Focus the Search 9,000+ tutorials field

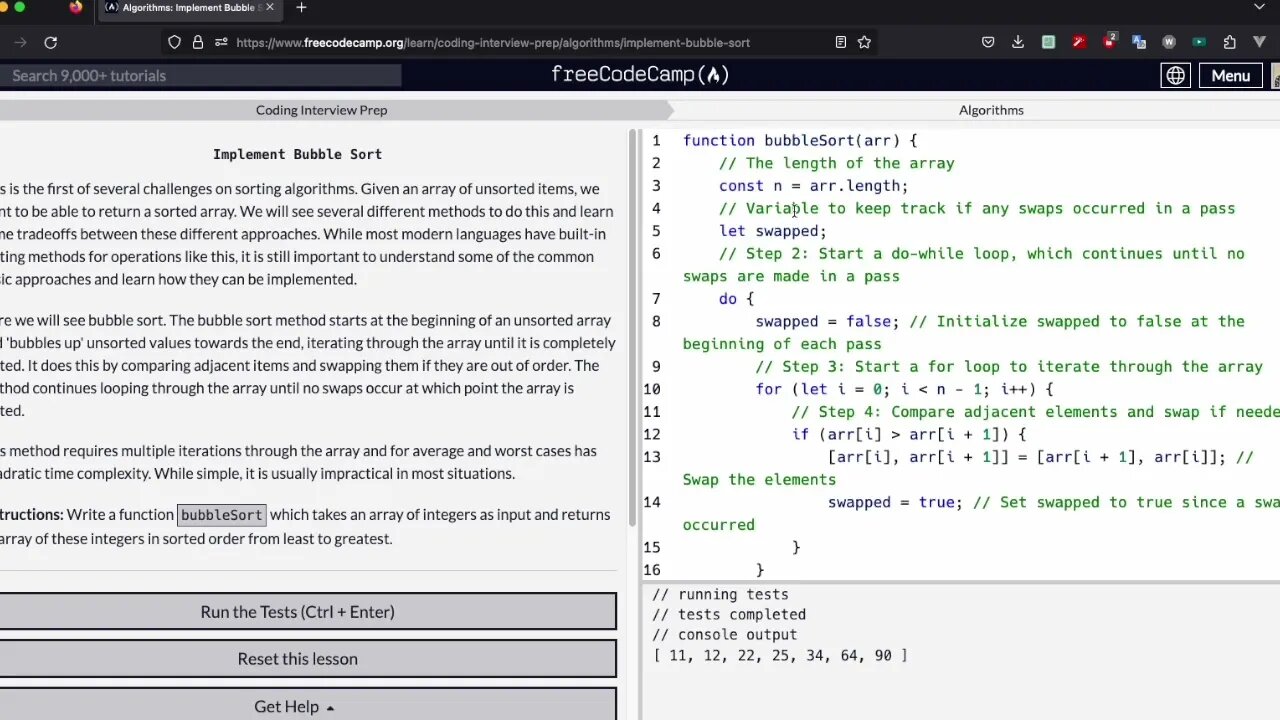pyautogui.click(x=200, y=75)
